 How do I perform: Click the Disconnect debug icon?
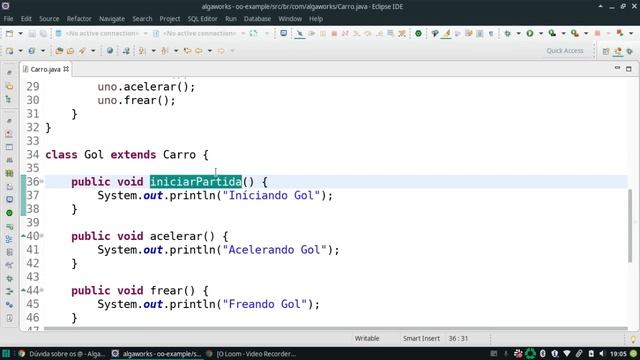point(345,33)
